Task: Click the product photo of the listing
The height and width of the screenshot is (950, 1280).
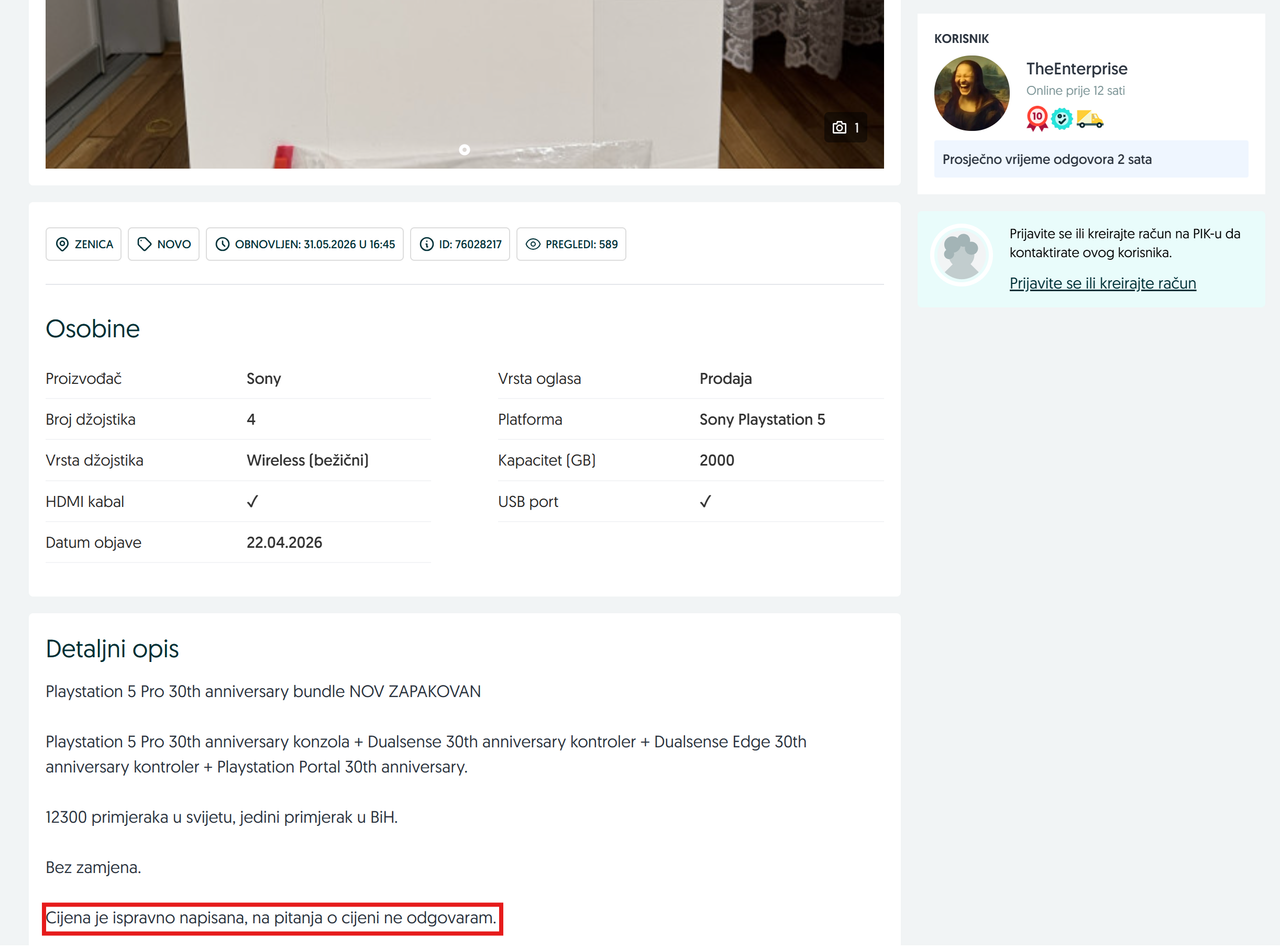Action: 464,84
